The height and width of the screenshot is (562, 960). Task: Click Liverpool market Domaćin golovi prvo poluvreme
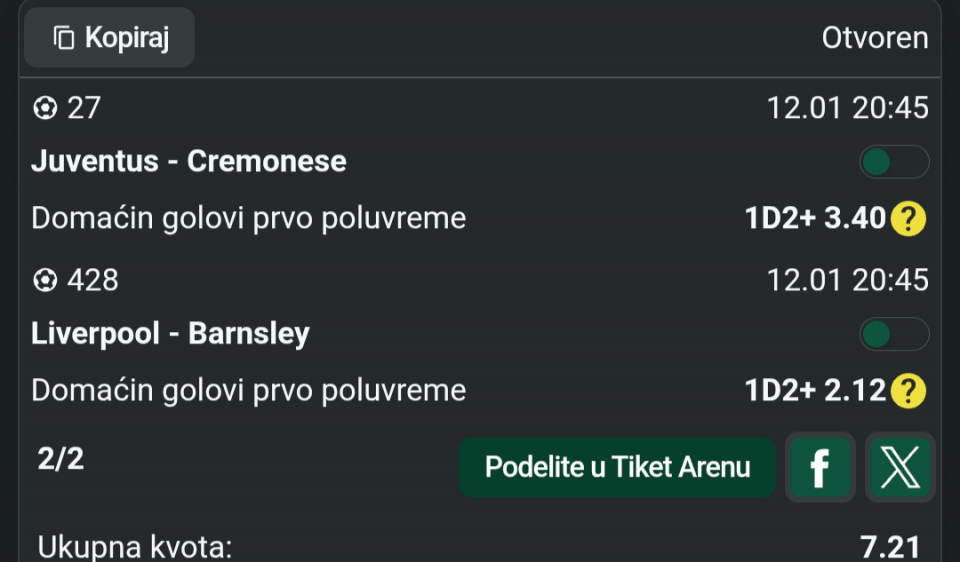tap(249, 390)
